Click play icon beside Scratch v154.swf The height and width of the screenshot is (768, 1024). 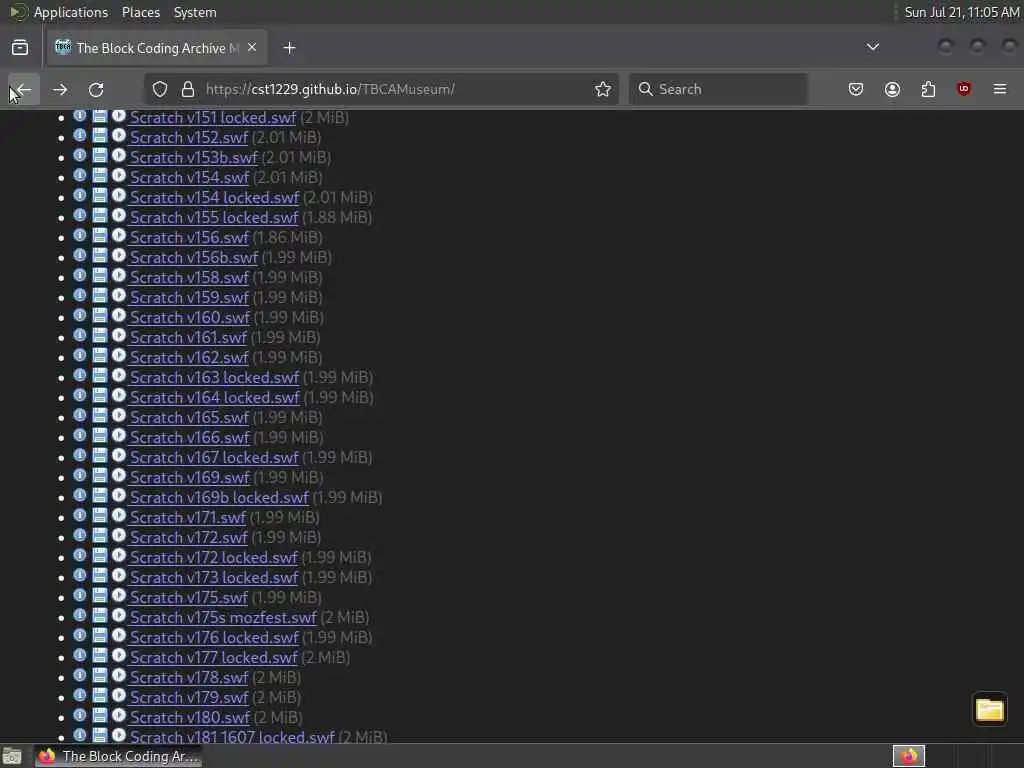click(x=119, y=176)
